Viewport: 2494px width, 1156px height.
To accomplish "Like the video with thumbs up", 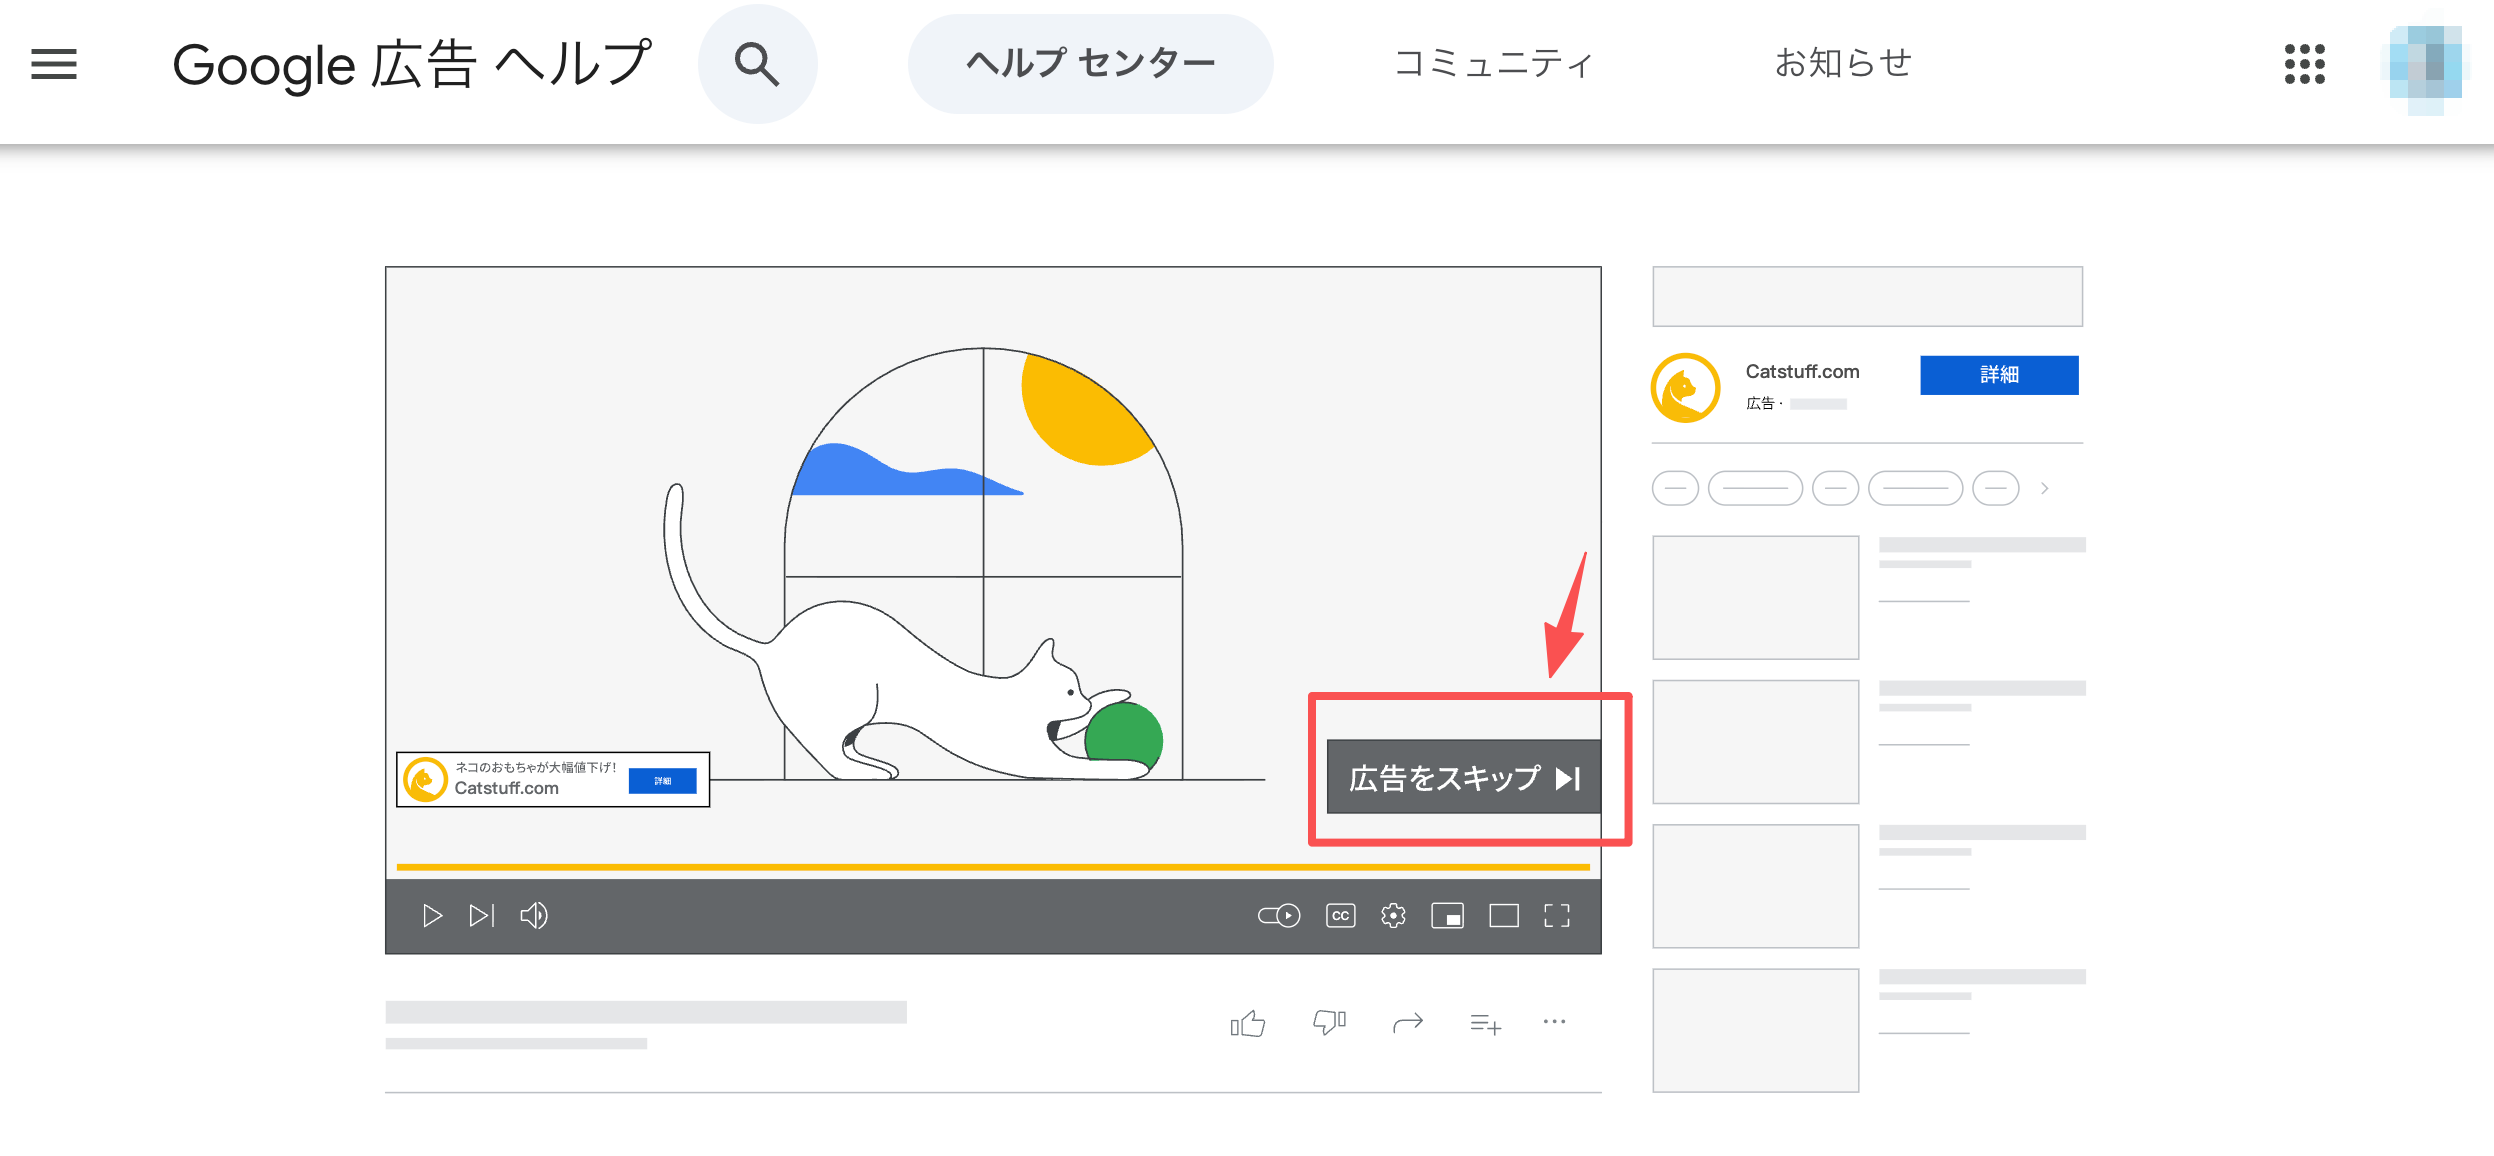I will click(x=1248, y=1023).
